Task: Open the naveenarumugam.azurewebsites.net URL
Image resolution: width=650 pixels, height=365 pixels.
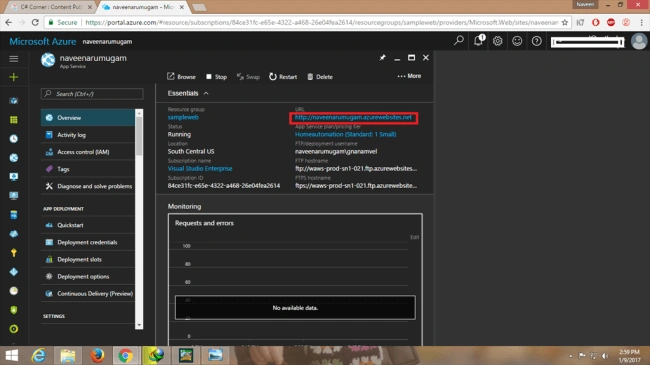Action: pyautogui.click(x=353, y=117)
